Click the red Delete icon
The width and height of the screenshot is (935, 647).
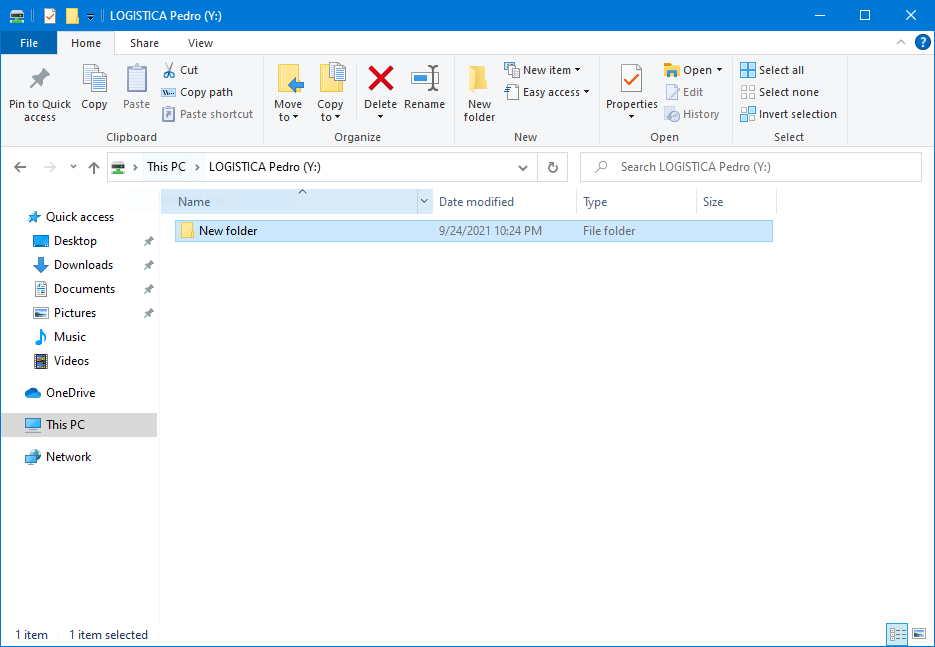pyautogui.click(x=380, y=80)
